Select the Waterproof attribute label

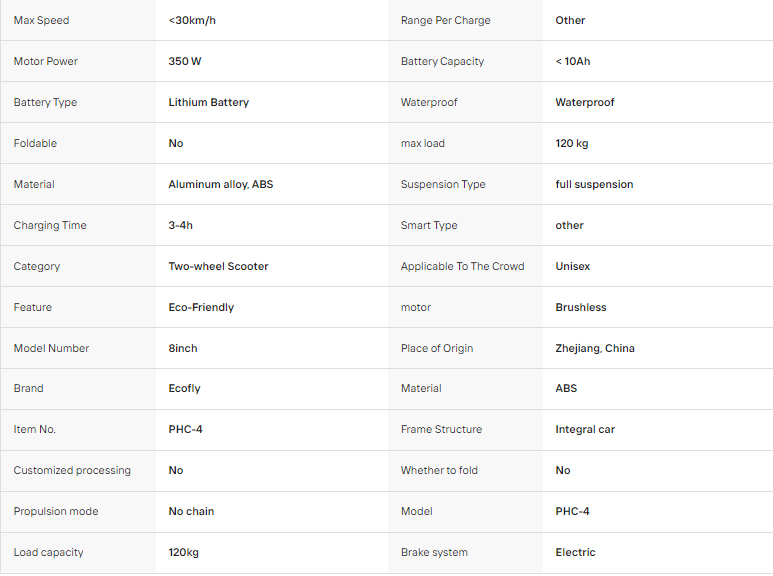coord(429,102)
